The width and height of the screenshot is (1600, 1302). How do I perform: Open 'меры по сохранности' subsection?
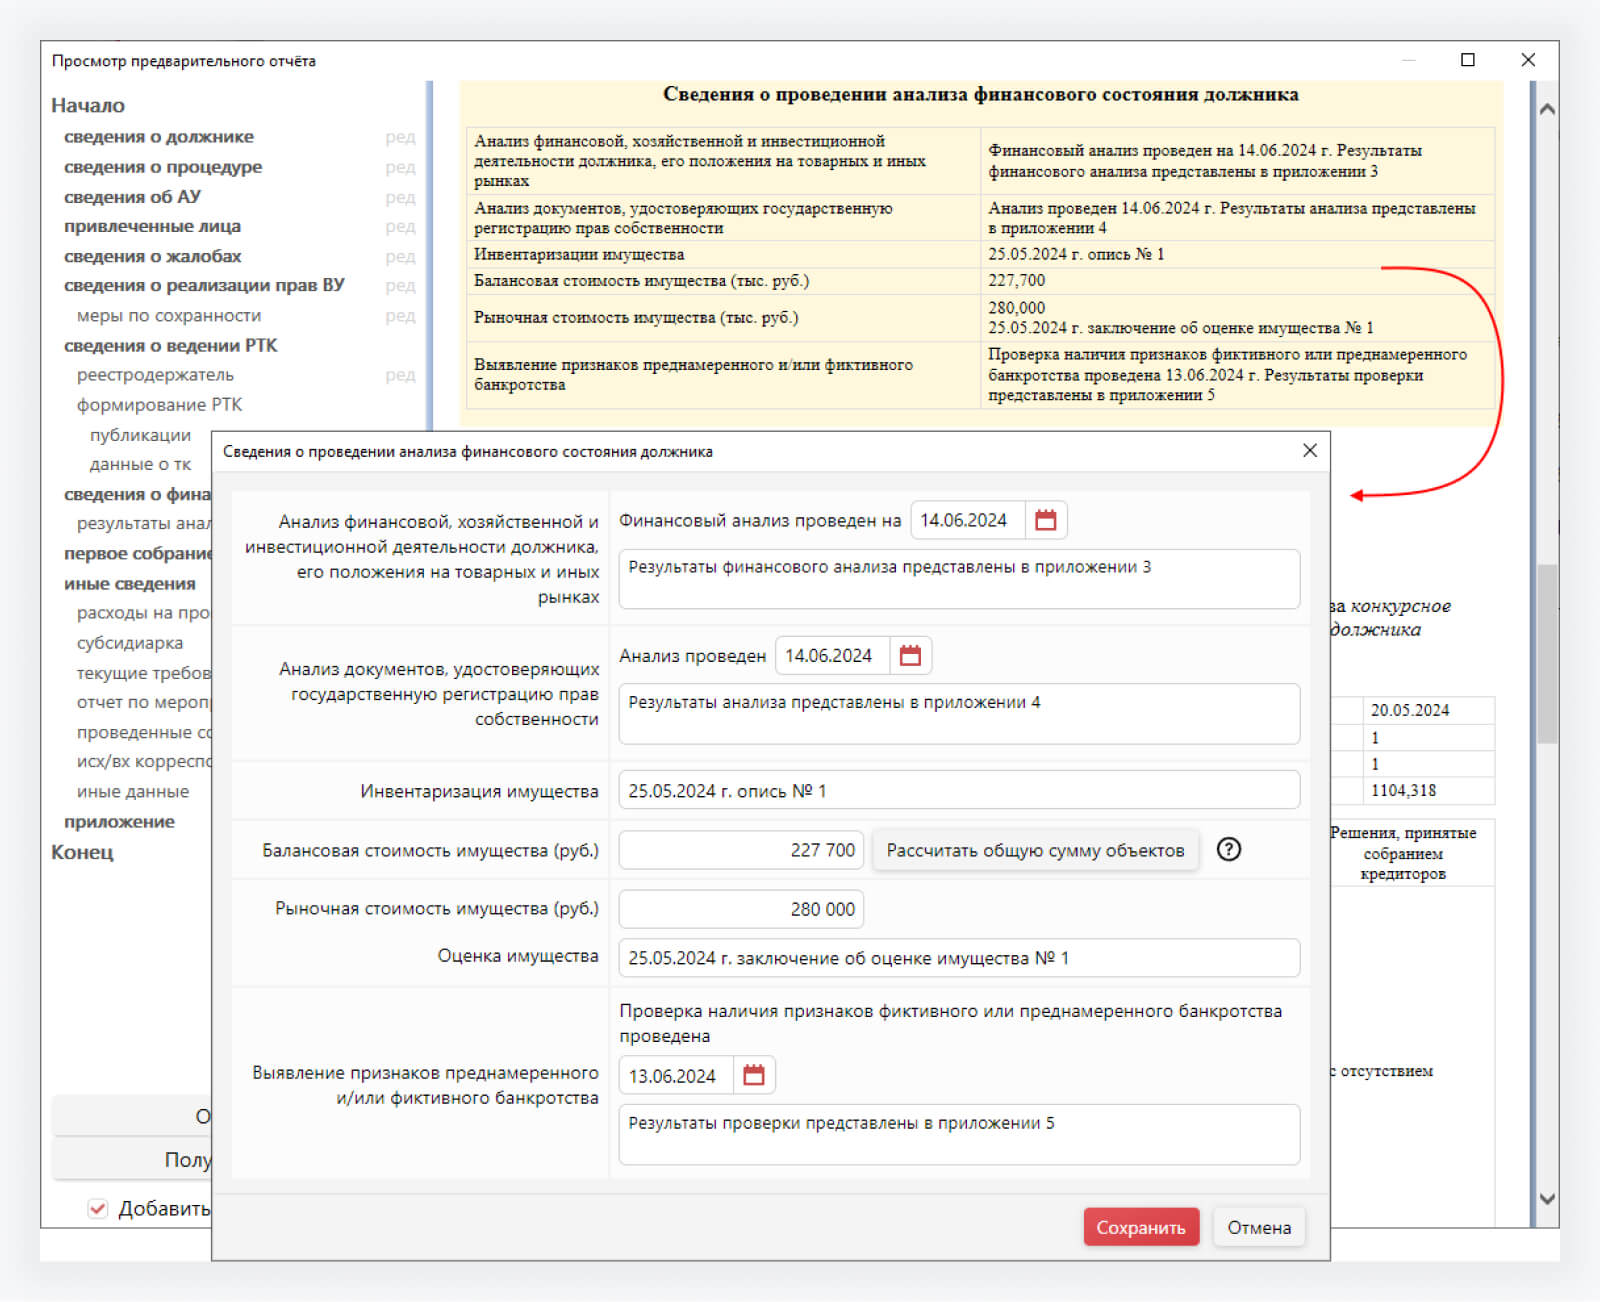pos(169,315)
